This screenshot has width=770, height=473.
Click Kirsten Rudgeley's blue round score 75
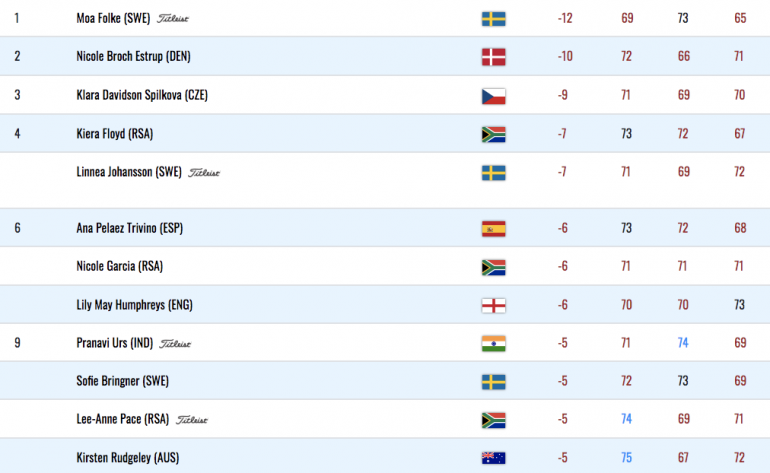click(626, 458)
